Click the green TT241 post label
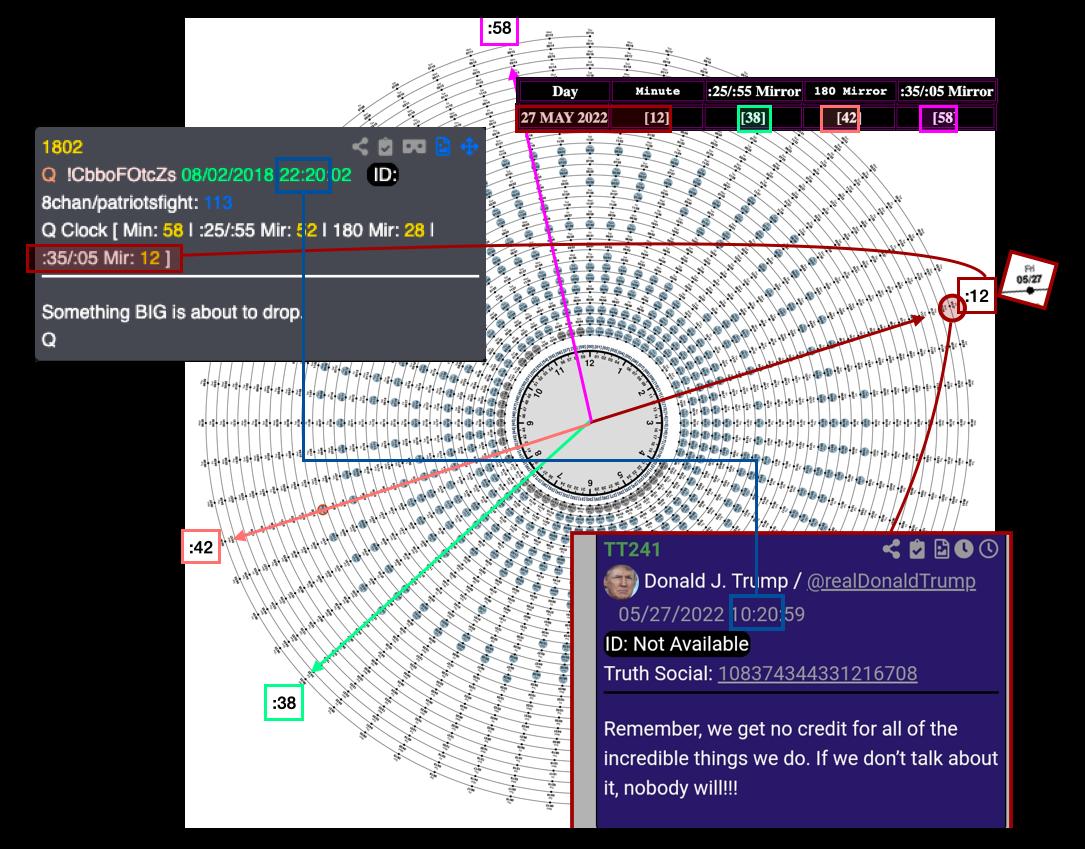The image size is (1085, 849). click(632, 549)
